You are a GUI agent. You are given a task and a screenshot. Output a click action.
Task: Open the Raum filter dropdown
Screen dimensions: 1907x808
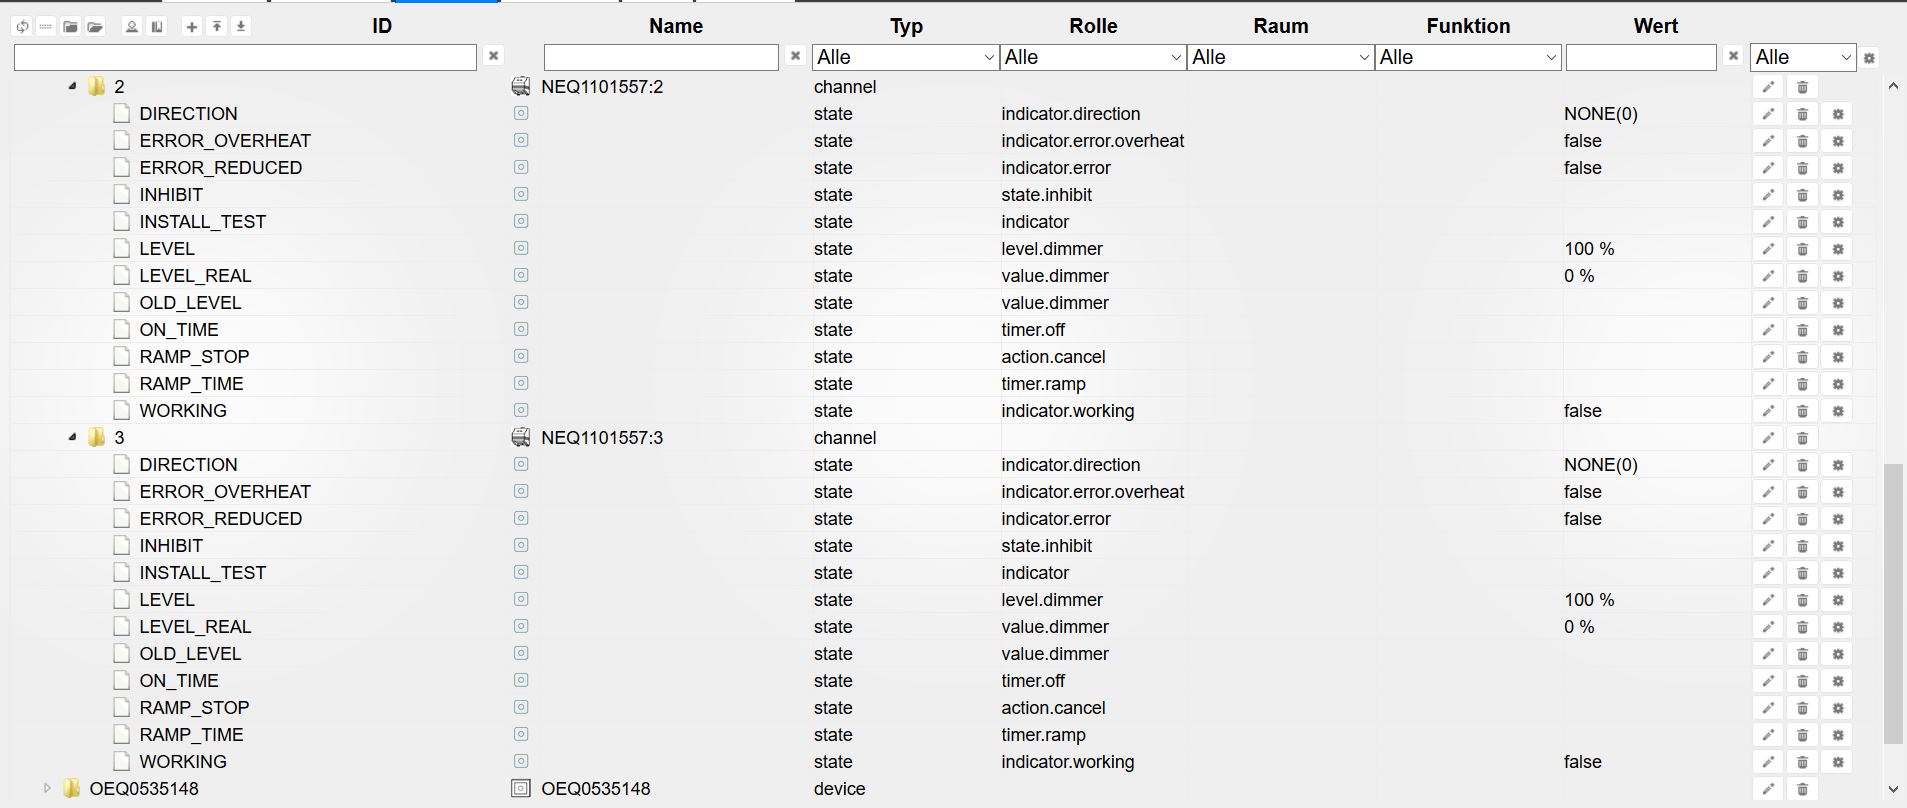[1280, 58]
